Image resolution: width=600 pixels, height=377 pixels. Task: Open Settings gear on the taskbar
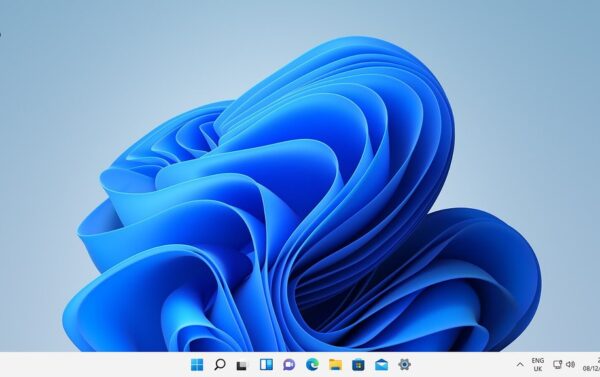pos(404,364)
